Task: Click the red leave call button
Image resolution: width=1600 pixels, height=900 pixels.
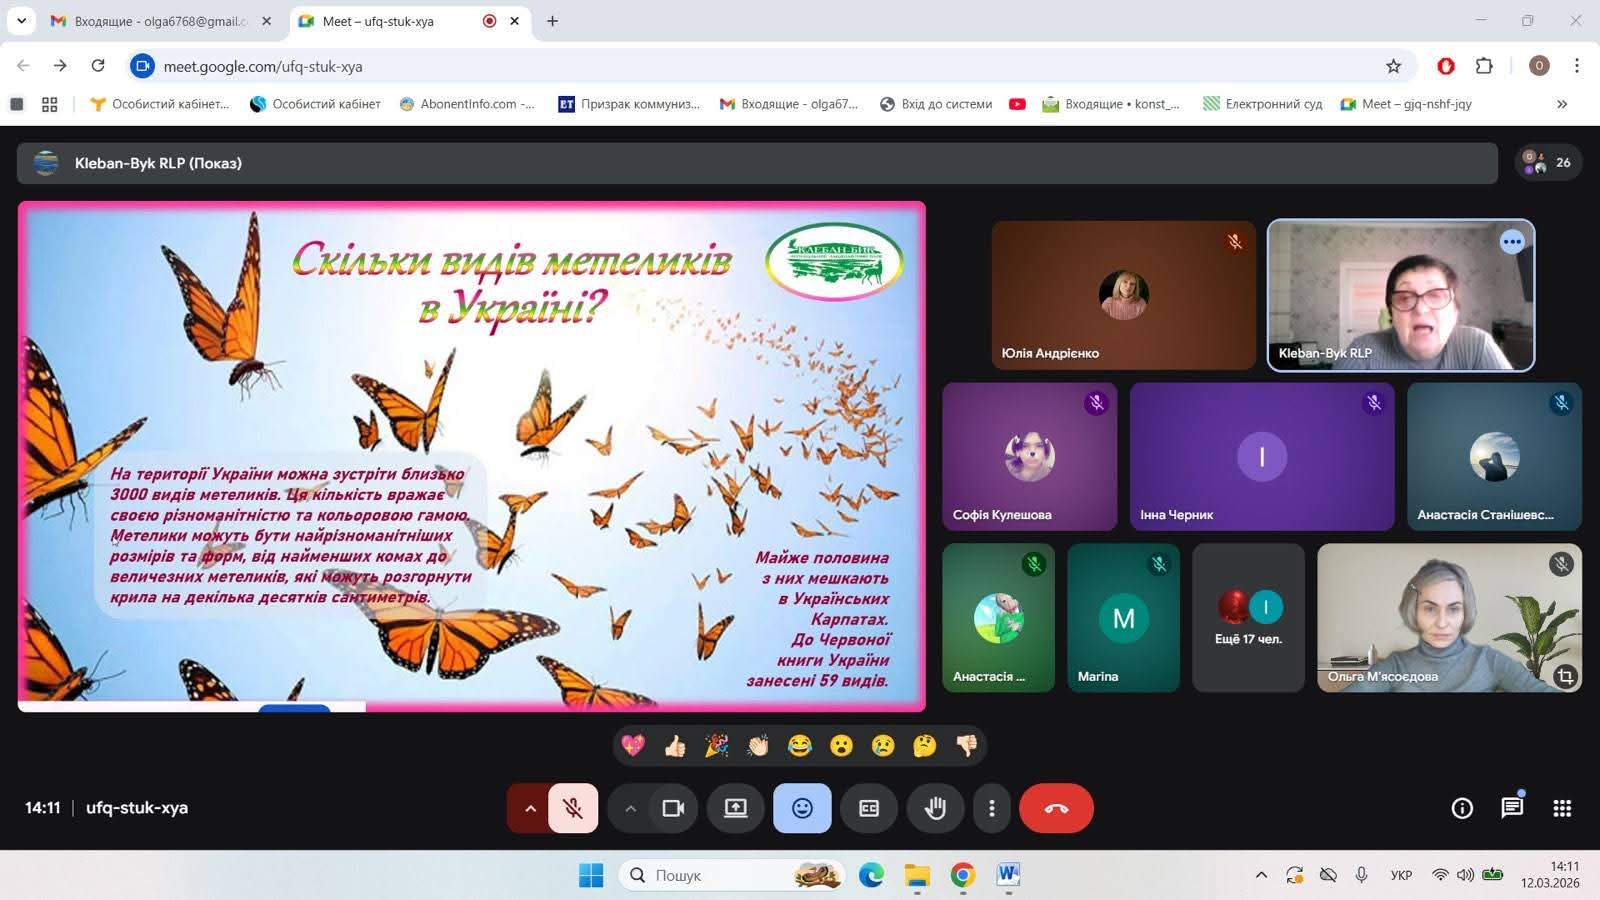Action: [1056, 808]
